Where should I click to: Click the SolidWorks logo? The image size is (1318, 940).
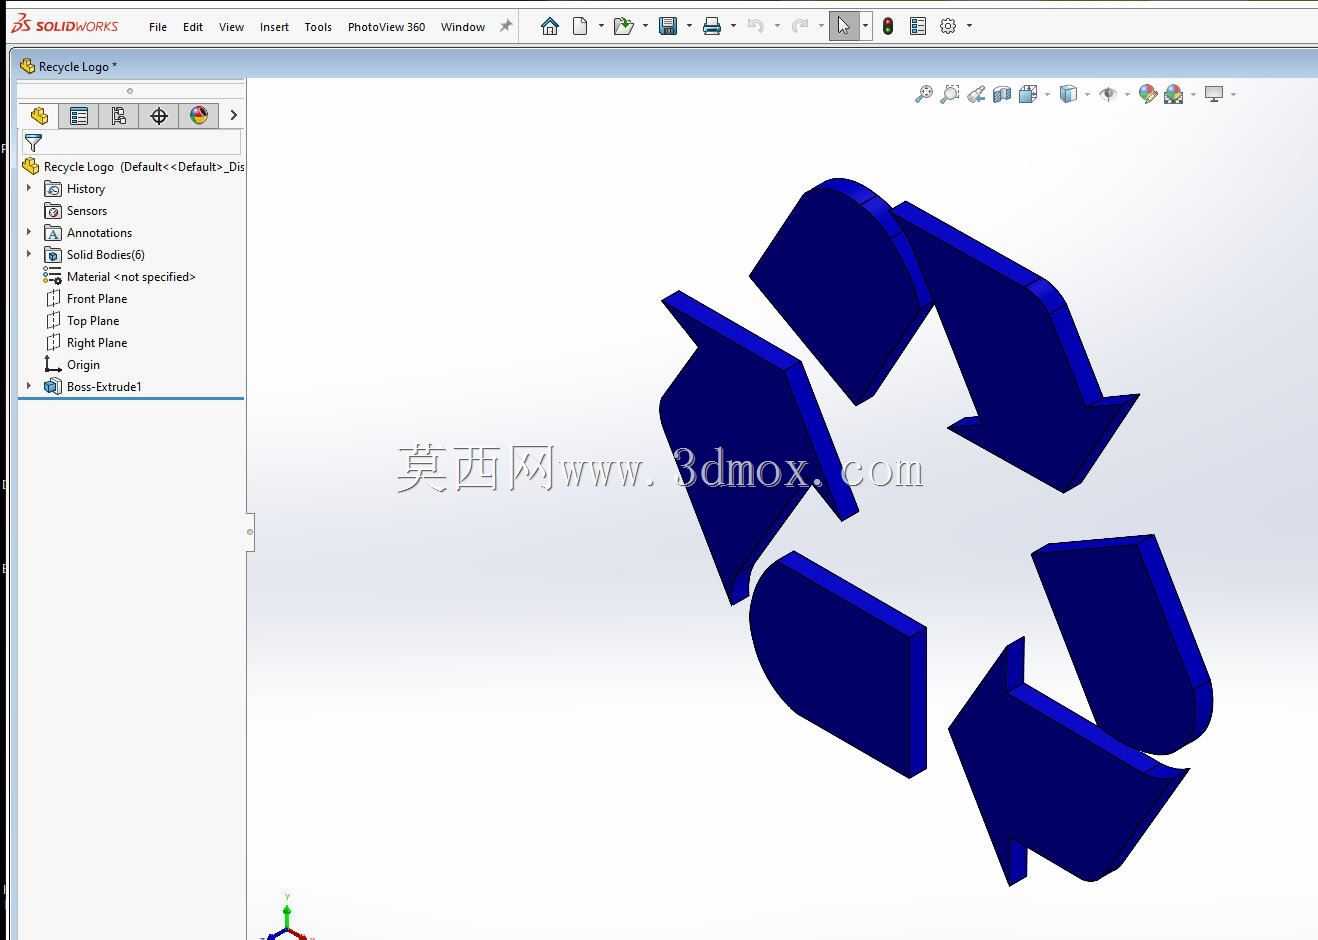pos(65,26)
